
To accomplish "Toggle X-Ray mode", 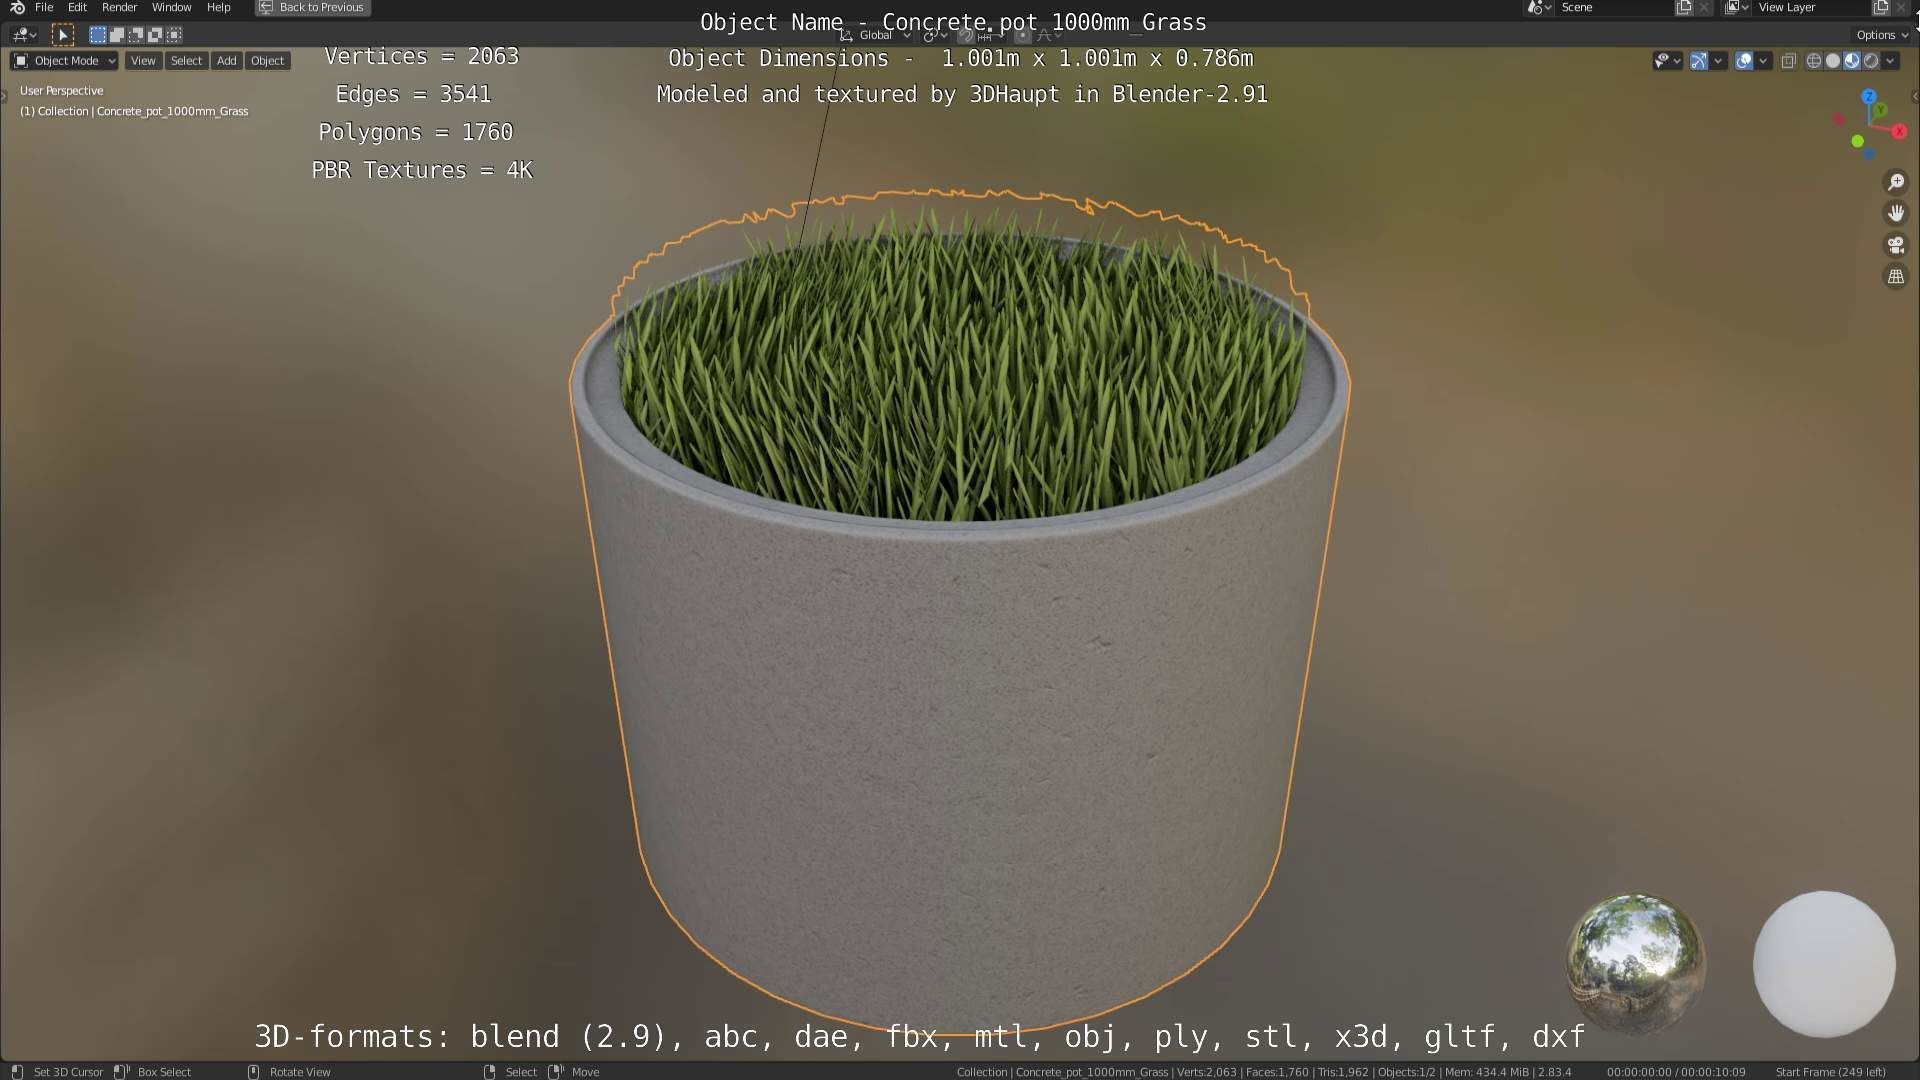I will tap(1789, 61).
